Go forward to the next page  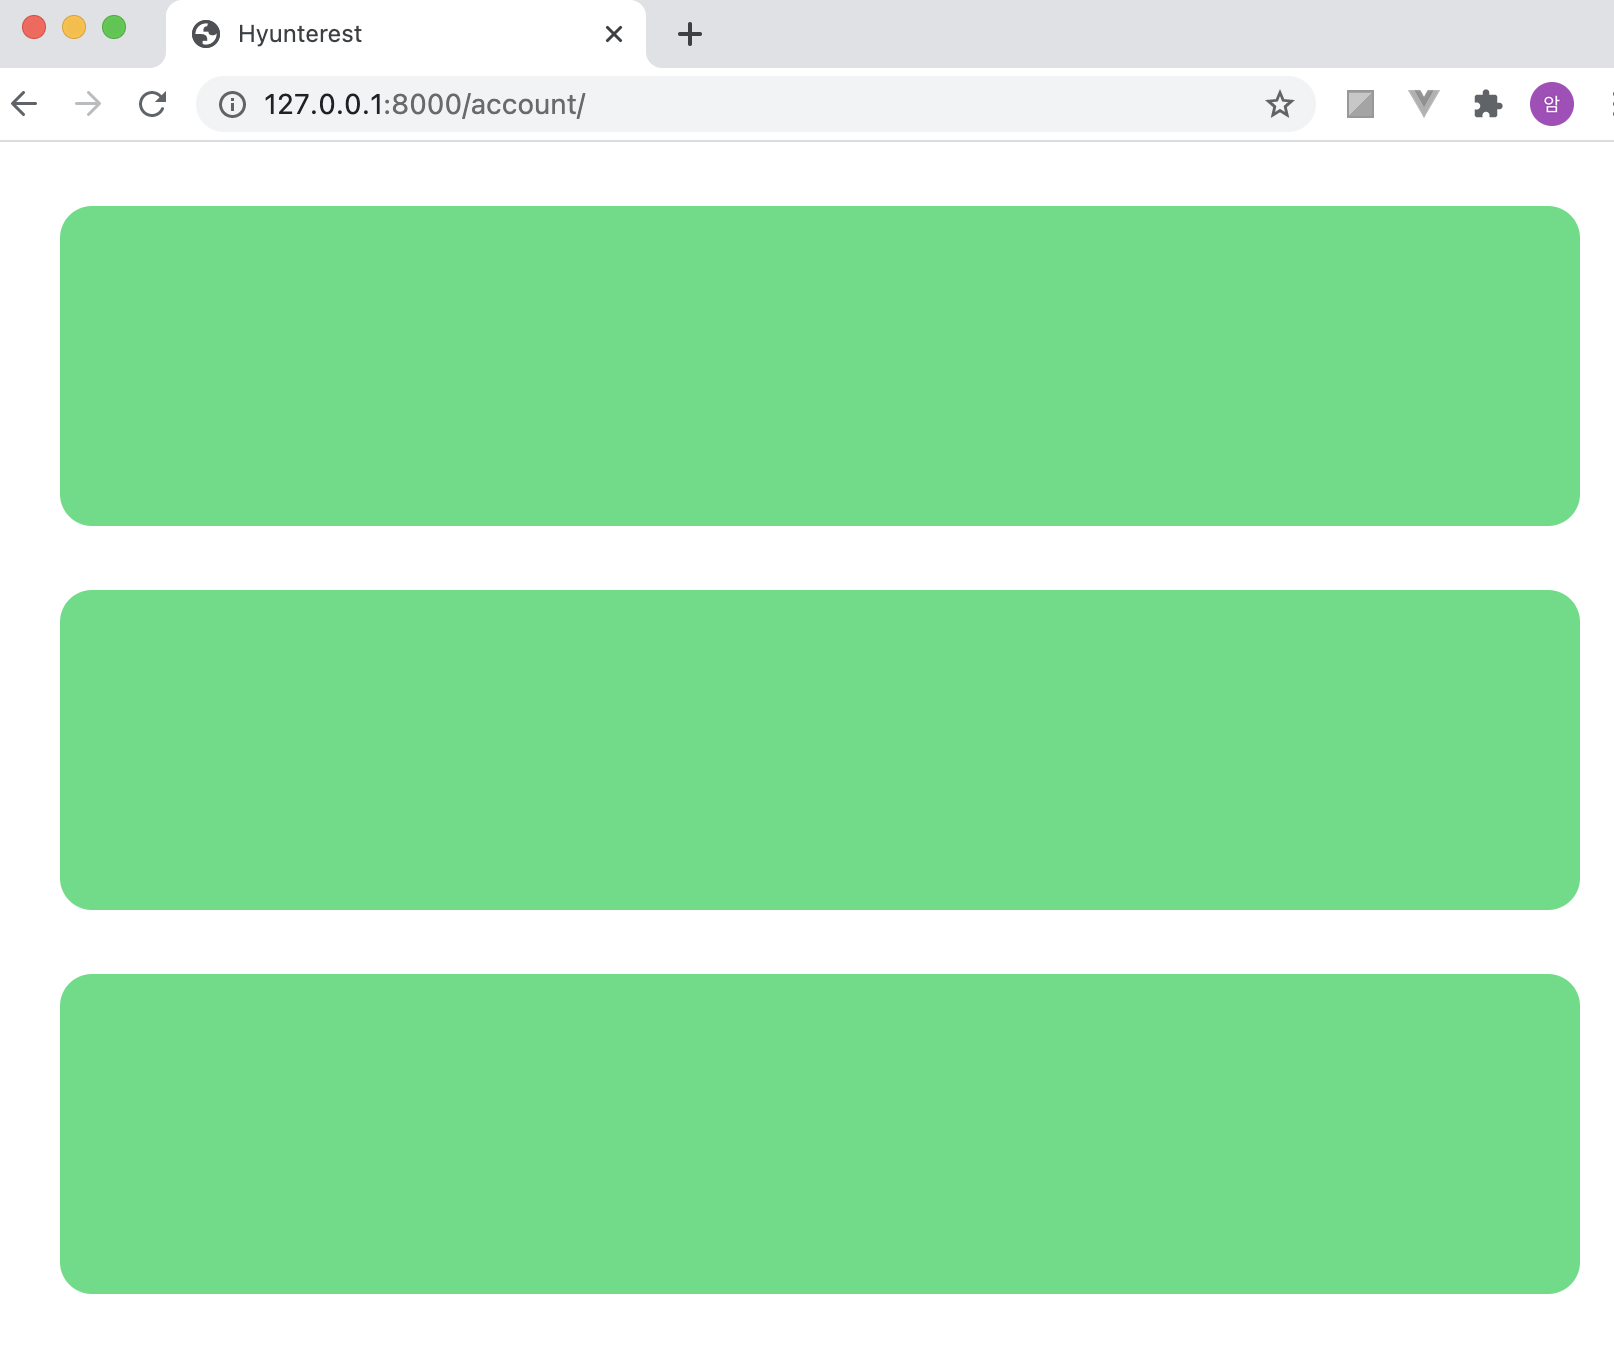tap(88, 103)
